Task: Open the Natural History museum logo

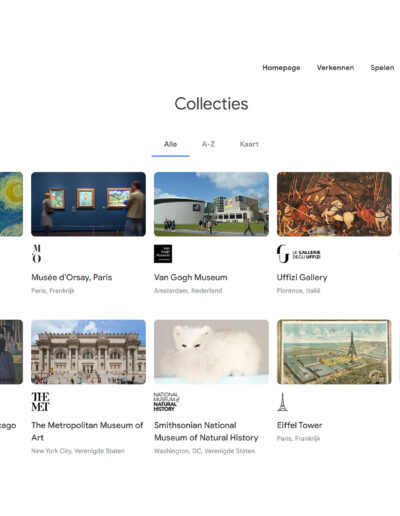Action: point(166,401)
